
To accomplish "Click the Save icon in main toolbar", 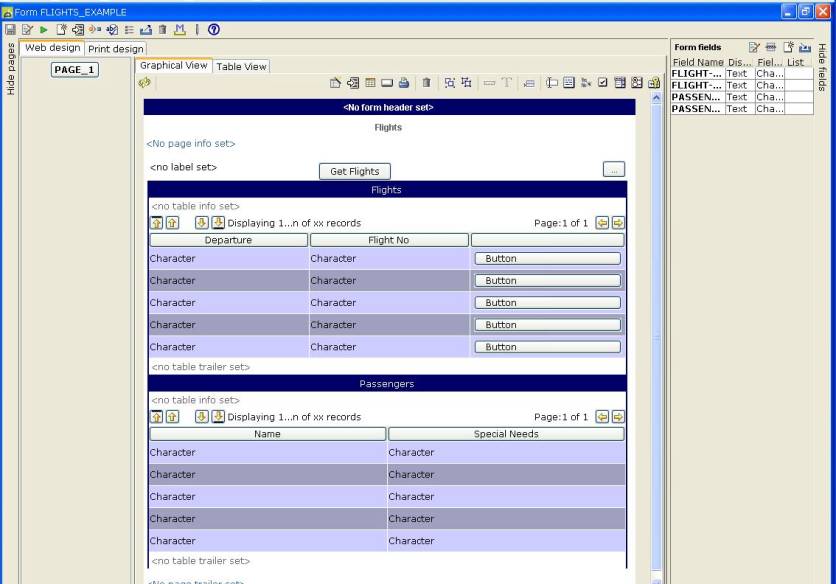I will (x=10, y=30).
